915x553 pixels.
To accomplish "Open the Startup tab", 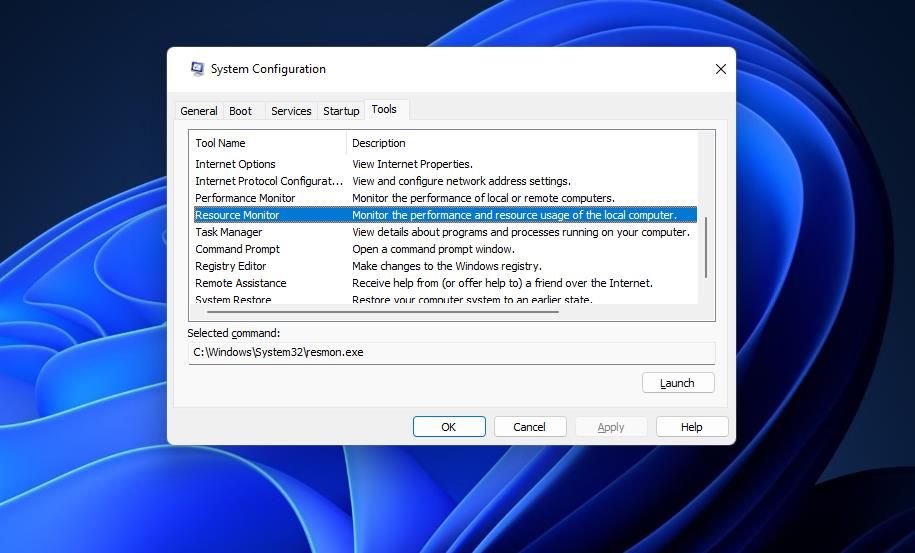I will pyautogui.click(x=341, y=111).
